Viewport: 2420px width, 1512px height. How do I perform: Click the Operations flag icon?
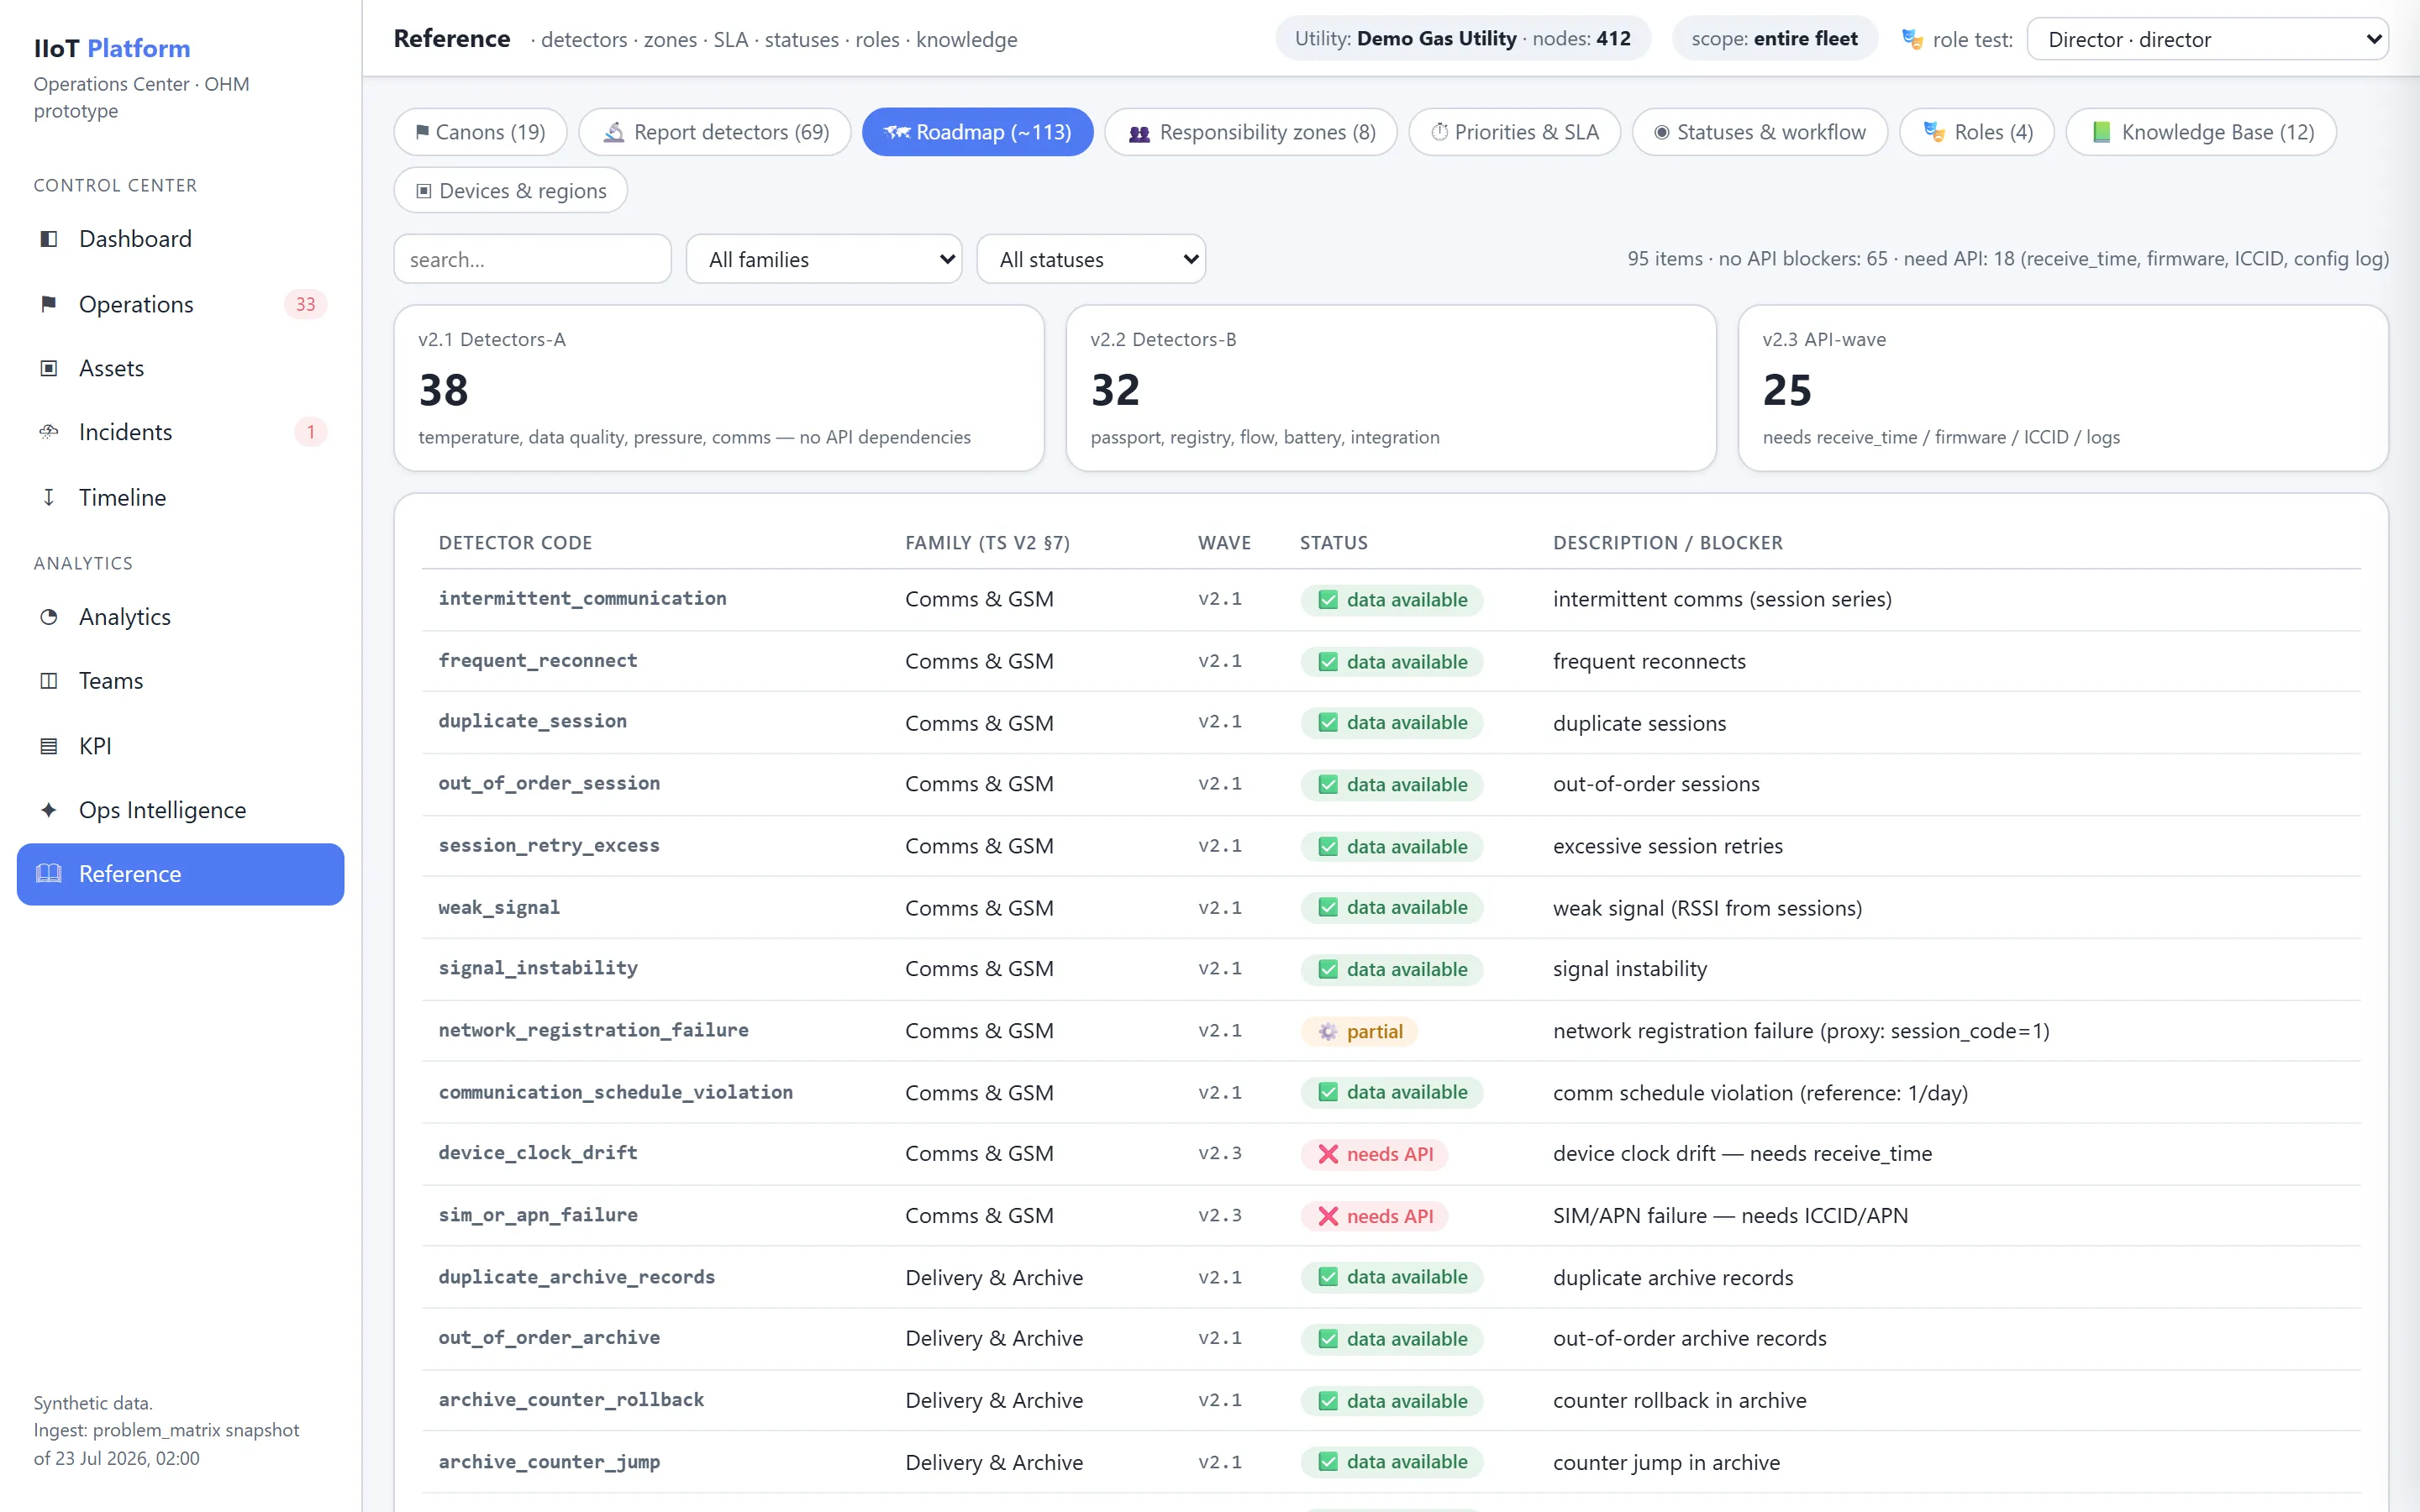48,304
